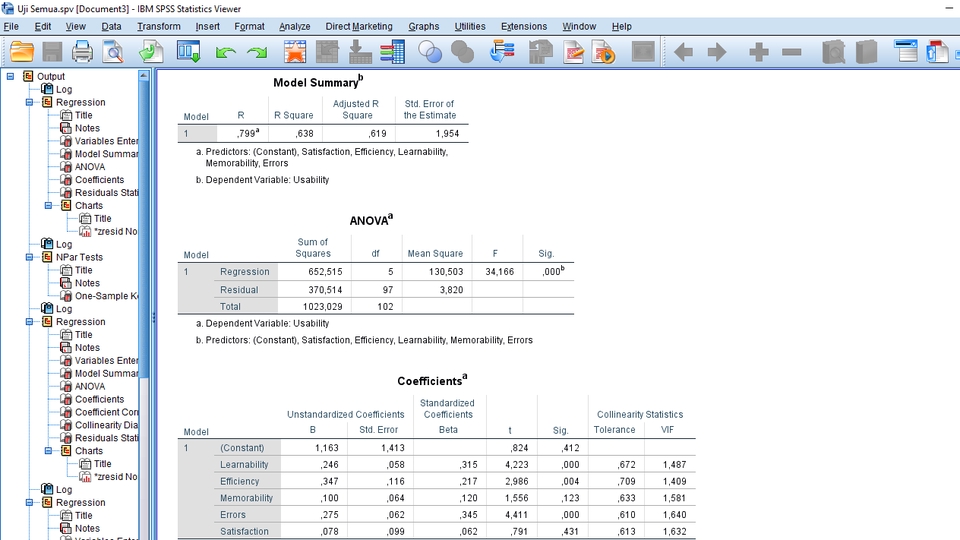The height and width of the screenshot is (540, 960).
Task: Open the Window menu
Action: point(579,26)
